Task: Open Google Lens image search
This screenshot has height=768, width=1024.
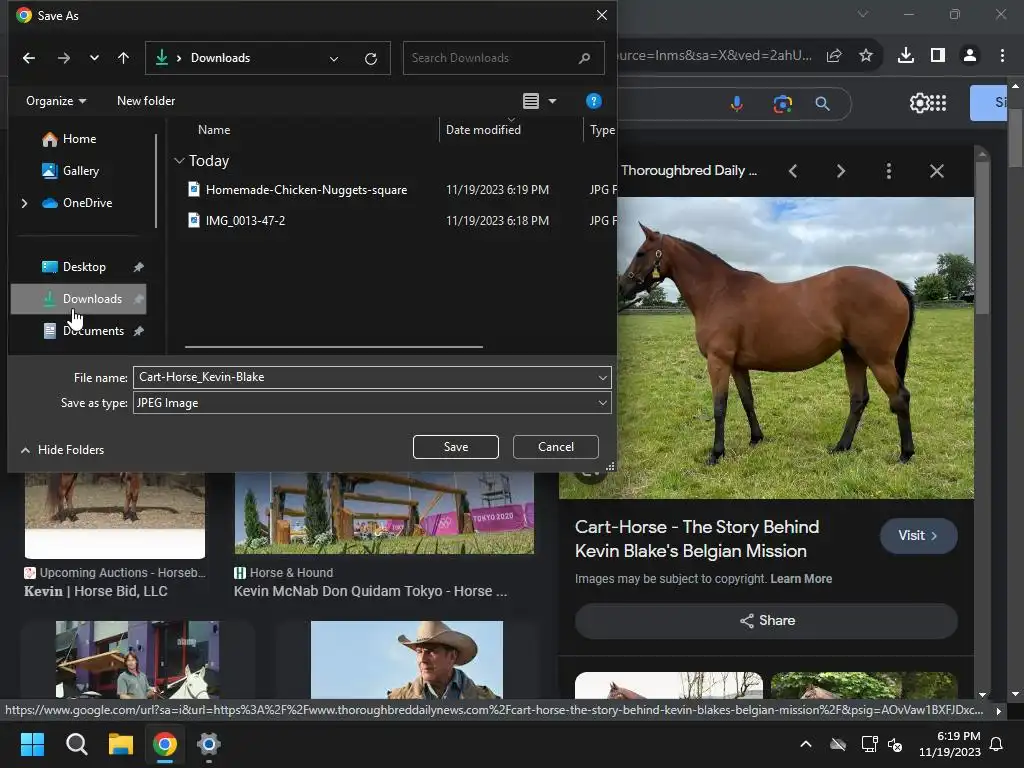Action: pos(782,104)
